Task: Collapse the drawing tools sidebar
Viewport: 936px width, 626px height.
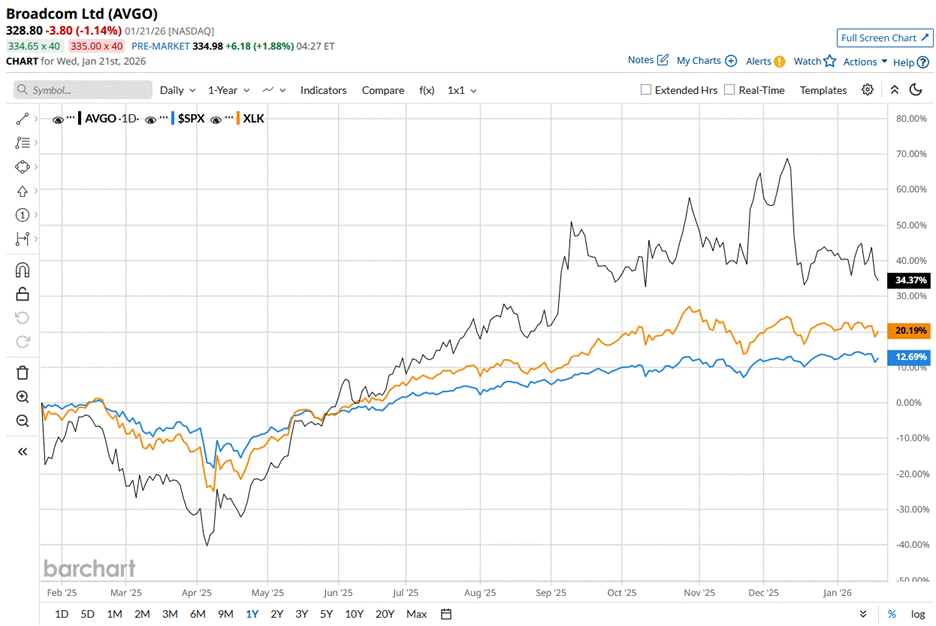Action: point(22,452)
